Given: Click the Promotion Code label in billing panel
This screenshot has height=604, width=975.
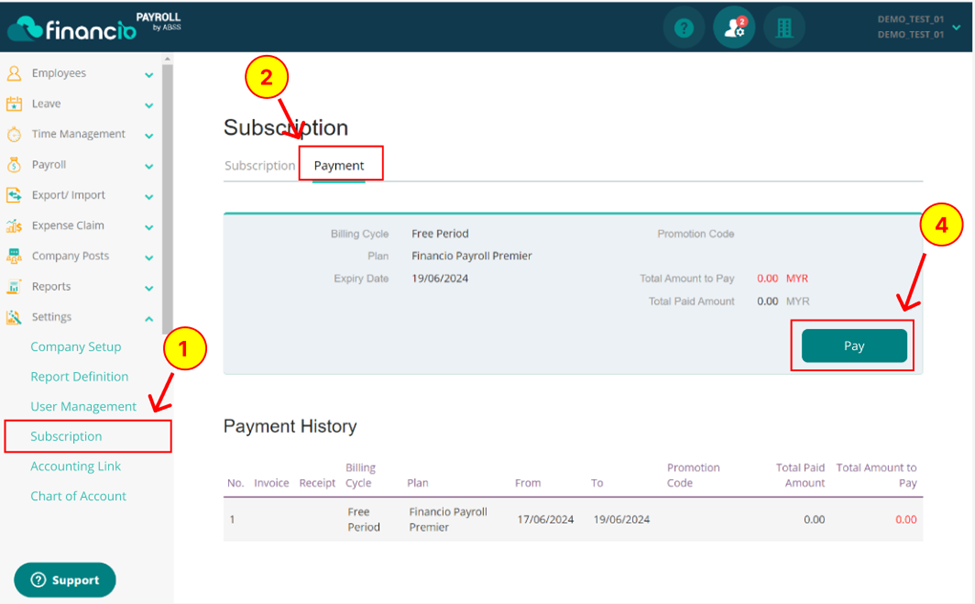Looking at the screenshot, I should pyautogui.click(x=695, y=233).
